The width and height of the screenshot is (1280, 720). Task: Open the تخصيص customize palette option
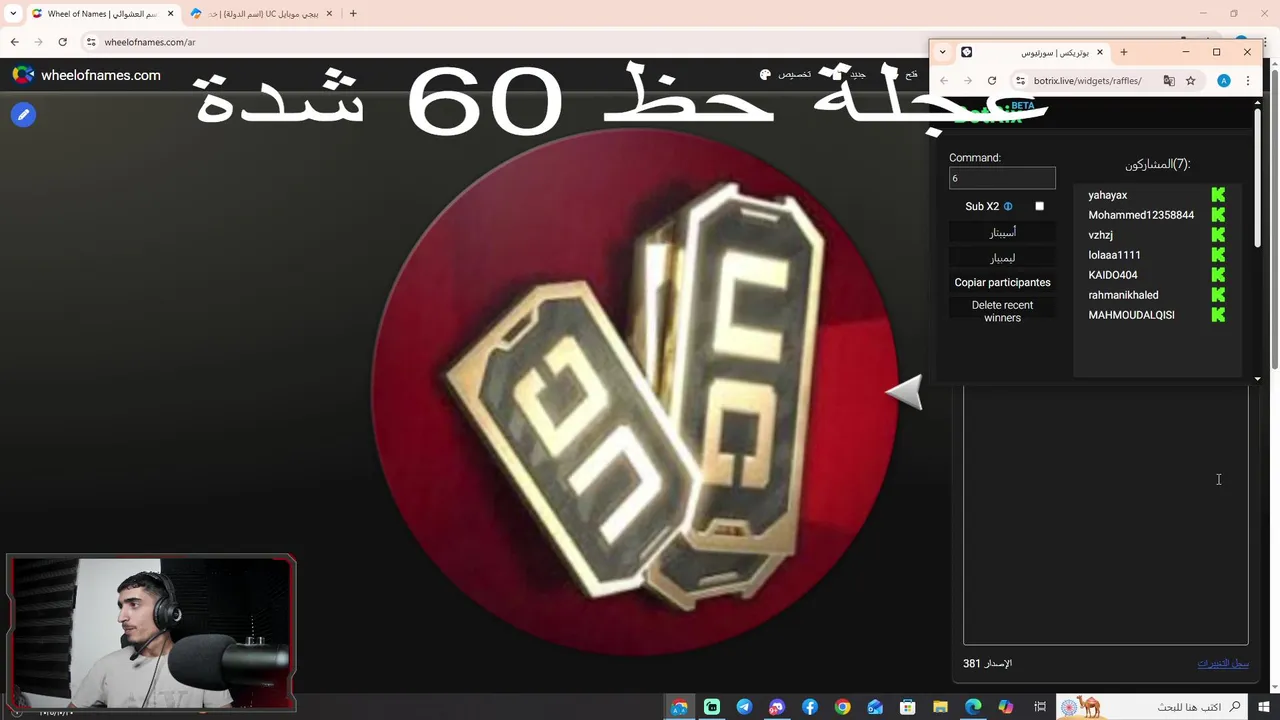pyautogui.click(x=786, y=75)
